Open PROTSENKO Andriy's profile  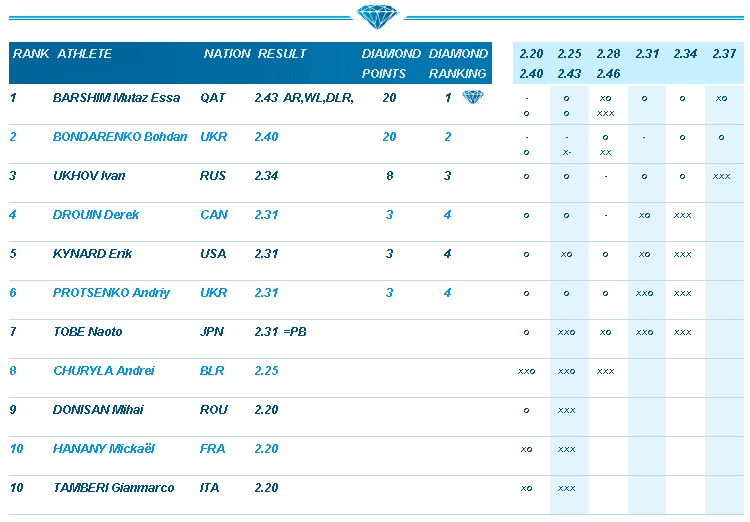tap(111, 293)
